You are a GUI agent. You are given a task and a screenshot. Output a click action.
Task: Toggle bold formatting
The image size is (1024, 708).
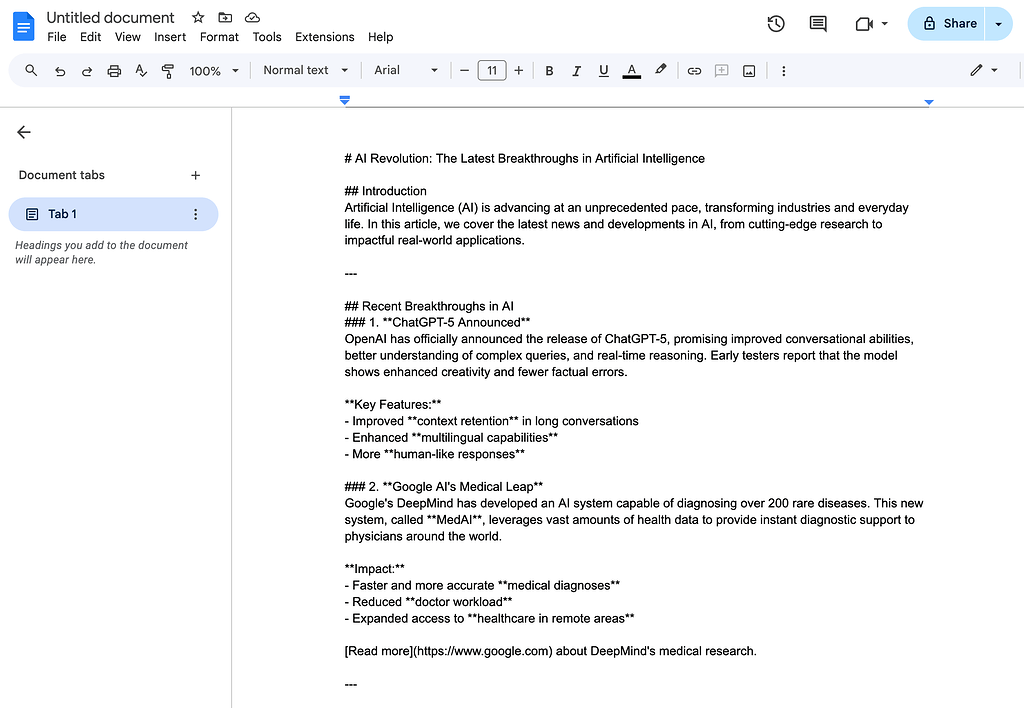(549, 70)
